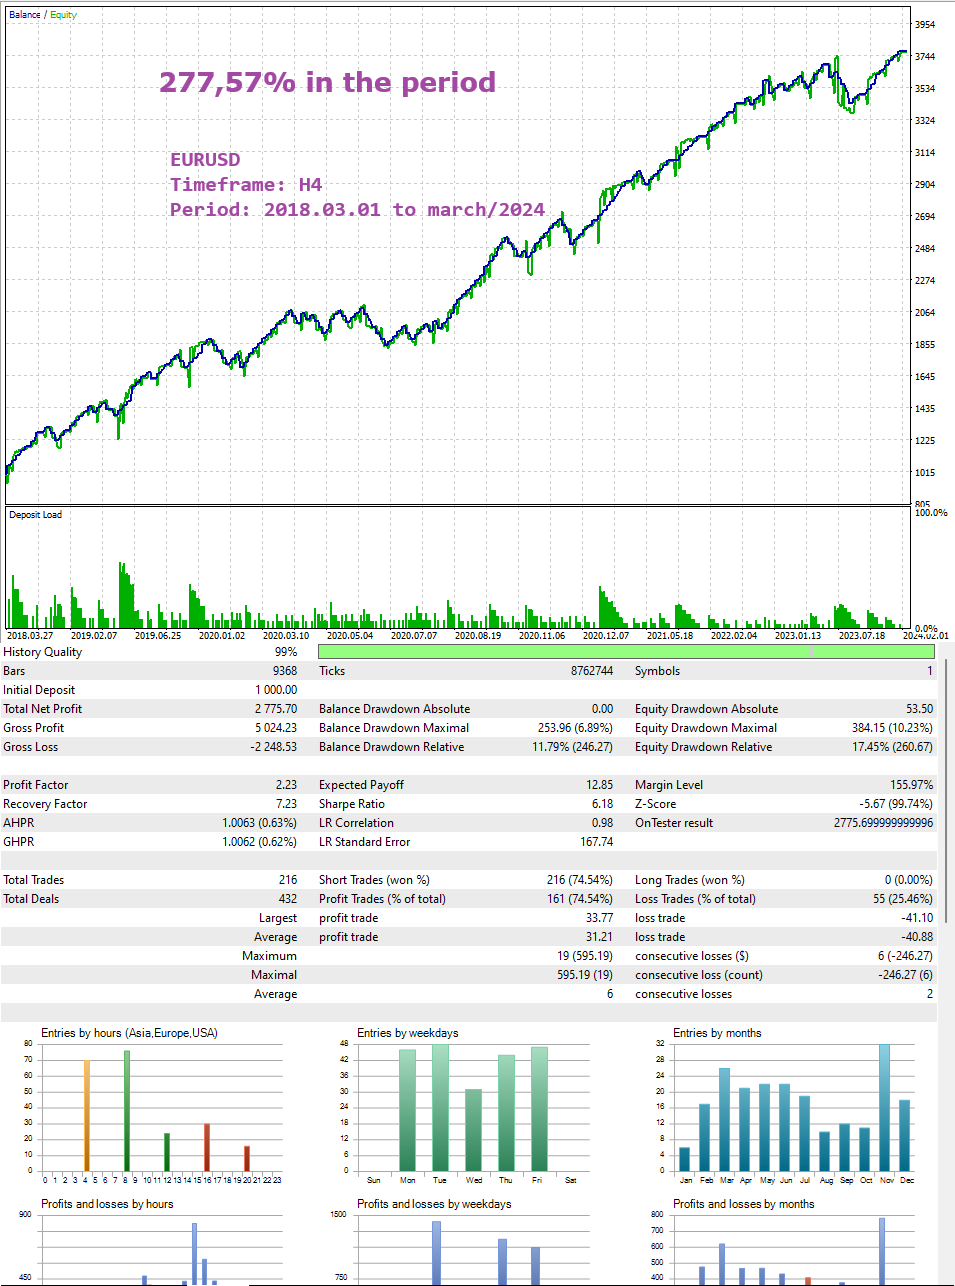Select Long Trades value '0 (0.00%)'

909,880
